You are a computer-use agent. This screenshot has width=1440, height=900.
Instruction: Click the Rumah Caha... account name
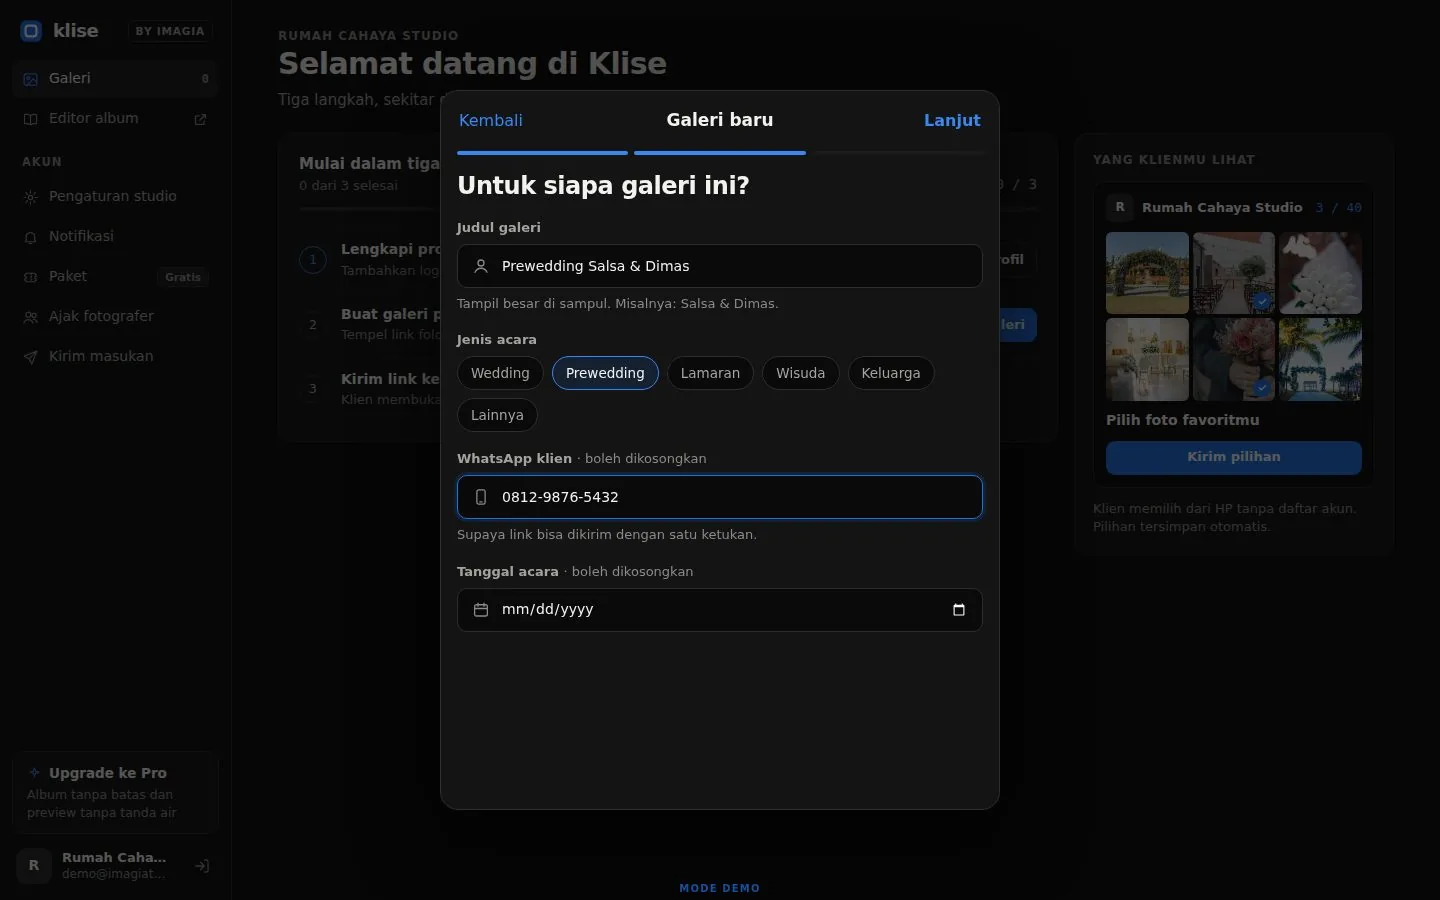[114, 857]
